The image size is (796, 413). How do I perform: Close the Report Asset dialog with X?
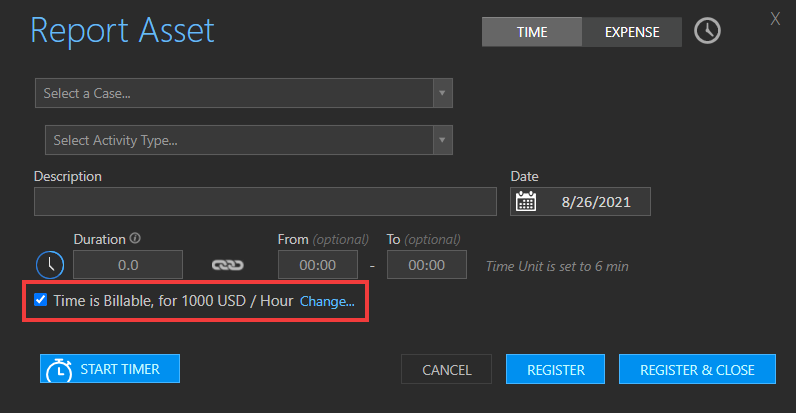pyautogui.click(x=775, y=19)
